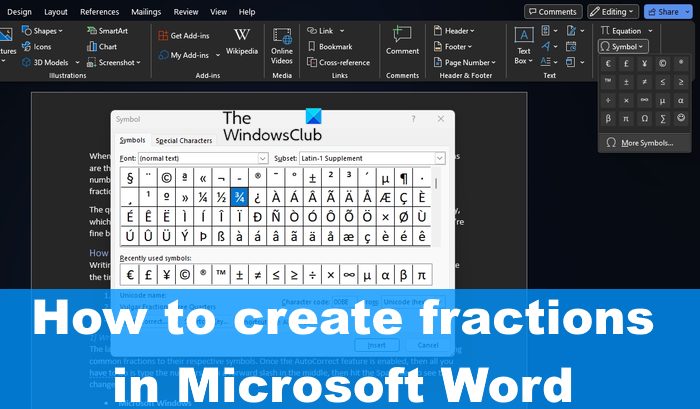Pick the euro sign in recently used symbols
This screenshot has height=409, width=700.
coord(129,275)
